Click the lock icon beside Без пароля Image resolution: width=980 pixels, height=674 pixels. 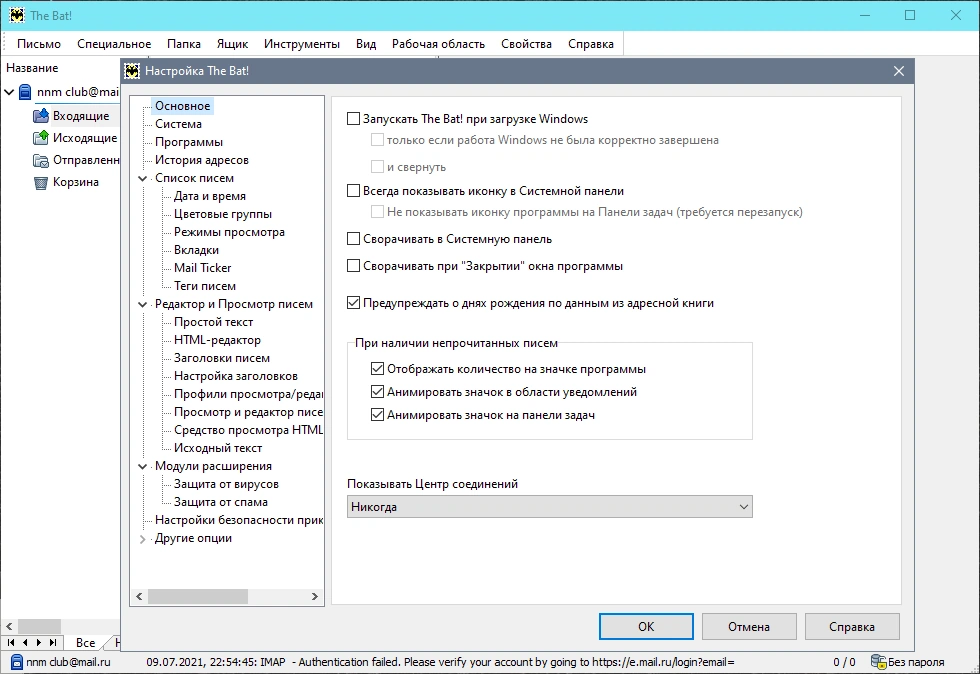click(879, 661)
